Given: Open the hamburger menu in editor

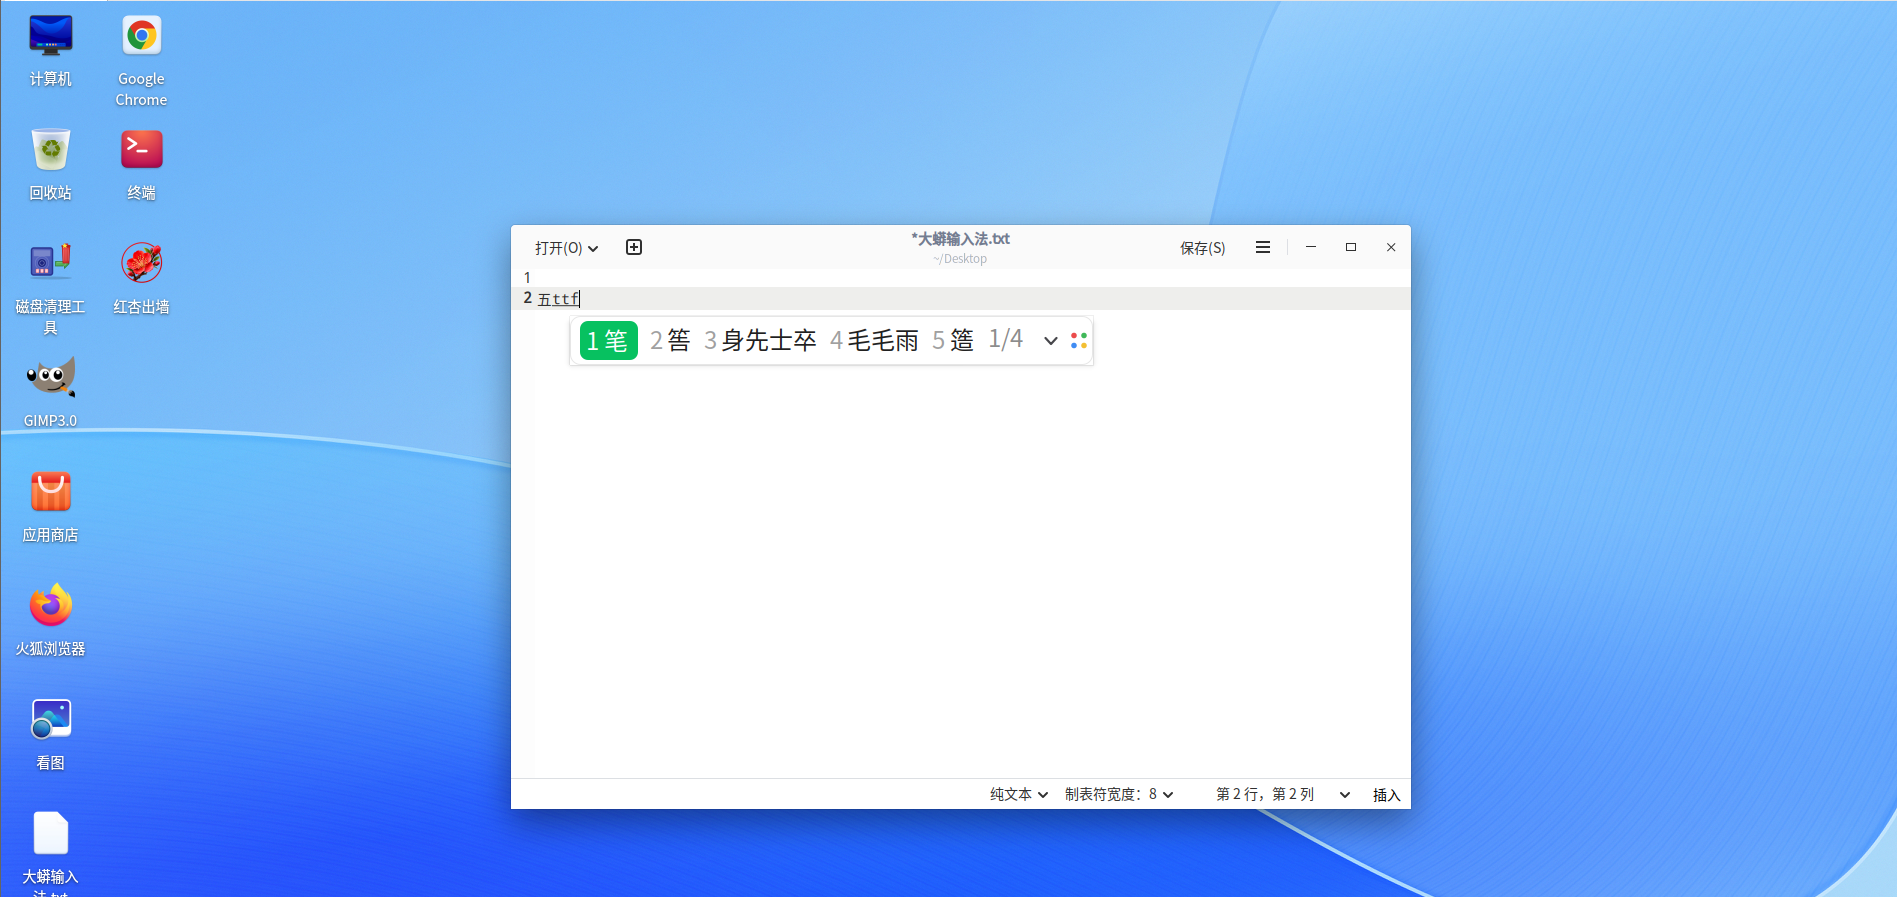Looking at the screenshot, I should (1263, 247).
